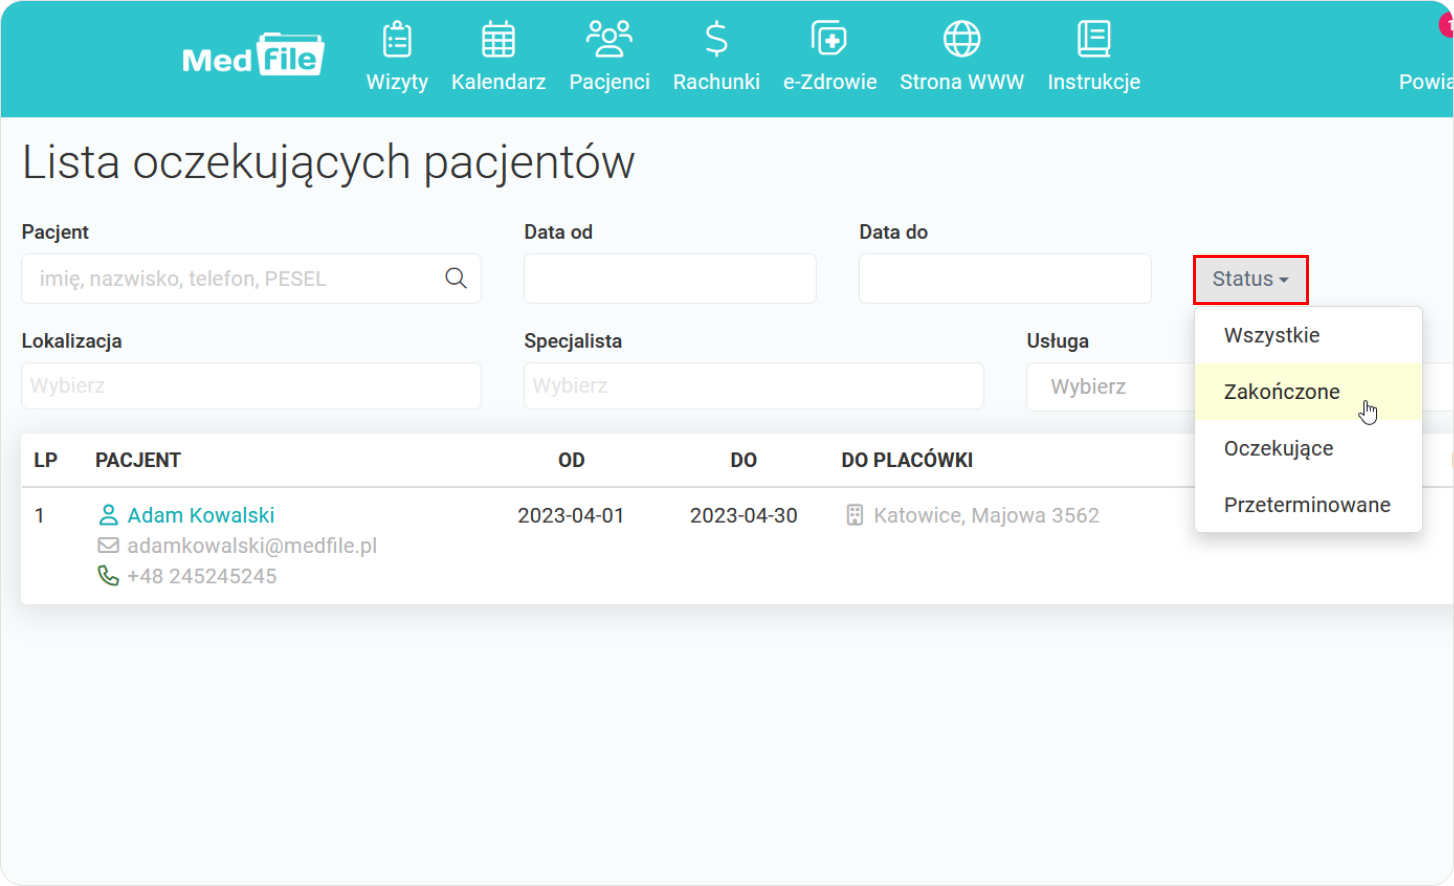Open the Wizyty clipboard icon
Viewport: 1454px width, 886px height.
pyautogui.click(x=397, y=39)
